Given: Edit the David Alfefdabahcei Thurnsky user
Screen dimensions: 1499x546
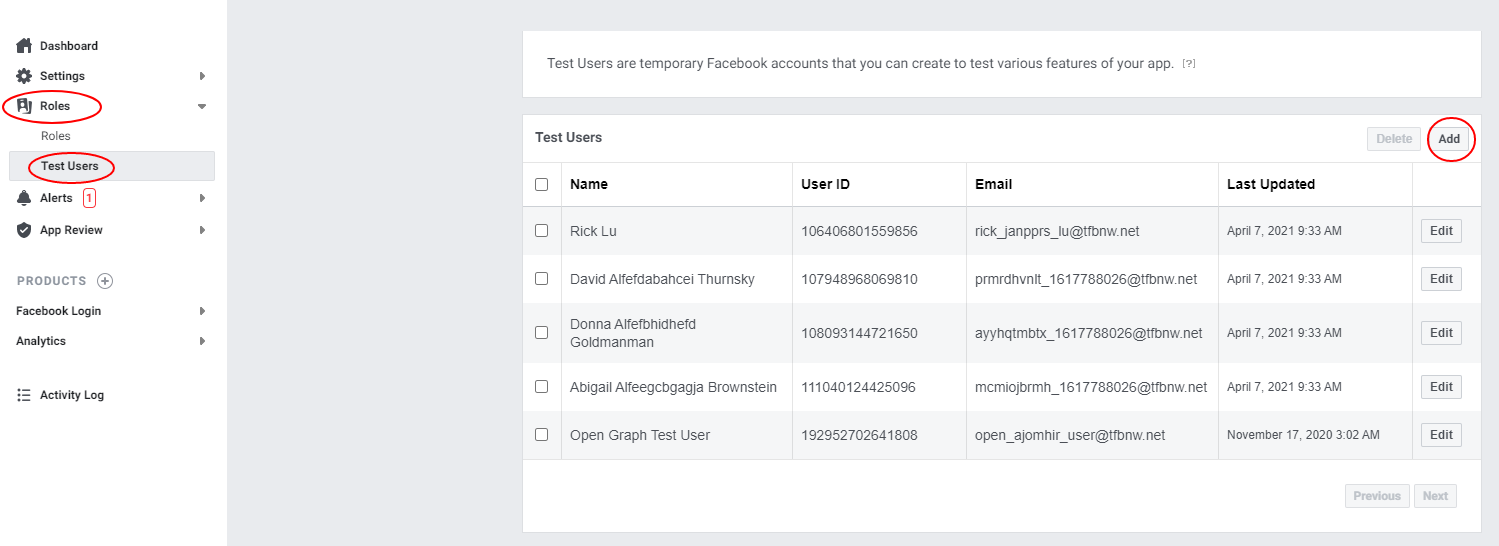Looking at the screenshot, I should click(1441, 279).
